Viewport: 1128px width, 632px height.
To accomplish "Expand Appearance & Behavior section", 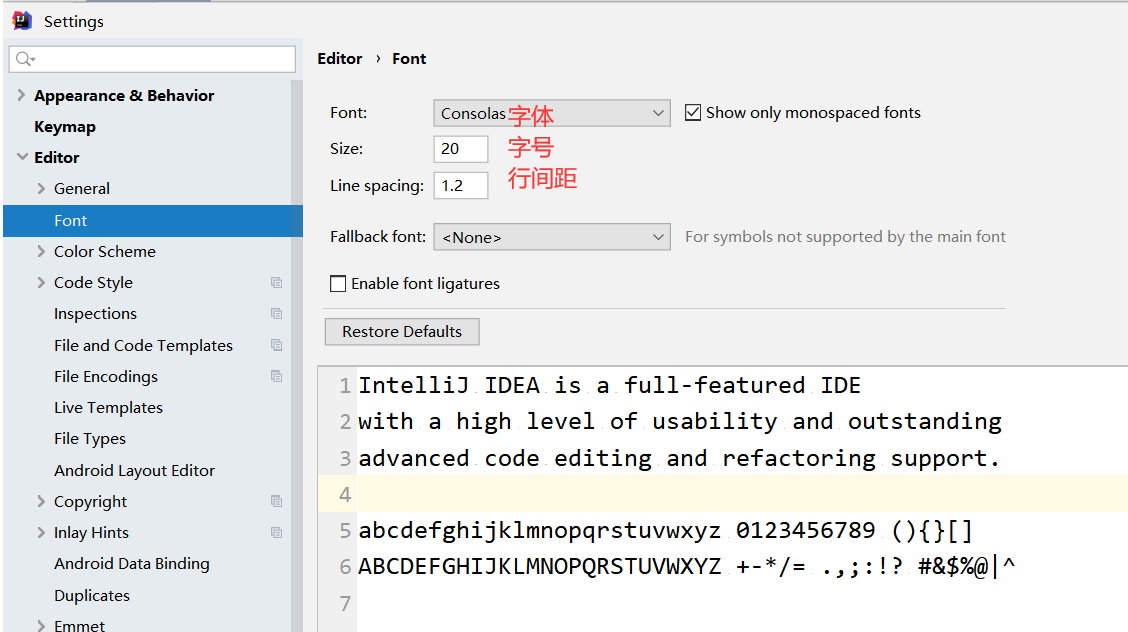I will click(x=22, y=95).
